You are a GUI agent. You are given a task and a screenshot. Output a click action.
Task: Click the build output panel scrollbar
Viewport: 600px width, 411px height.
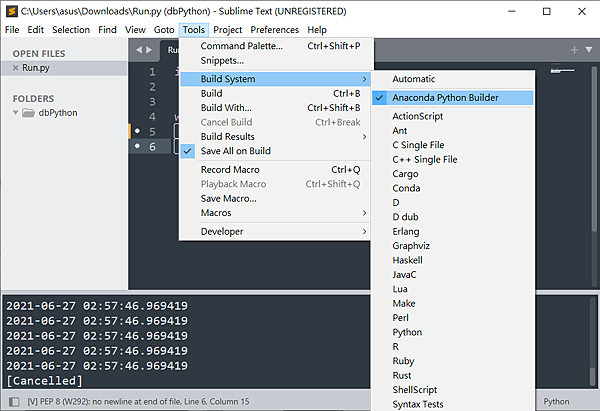593,377
